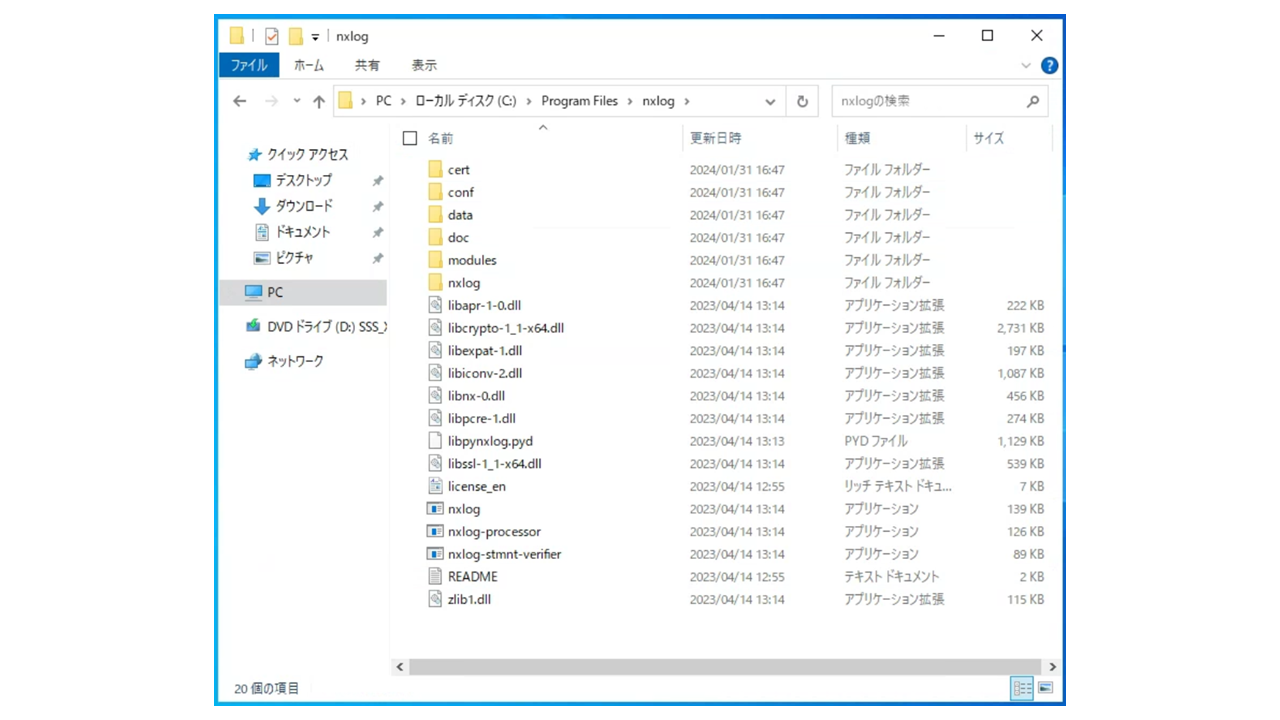Select クイック アクセス in navigation pane

pos(308,155)
